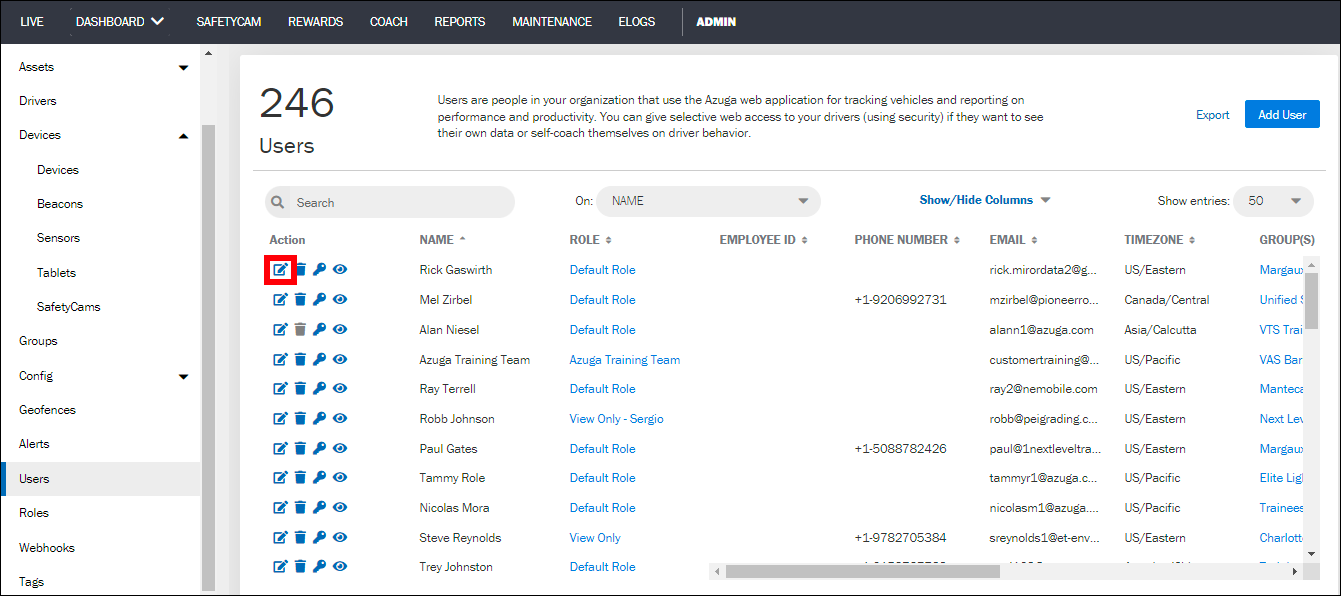
Task: View Azuga Training Team with eye icon
Action: 340,359
